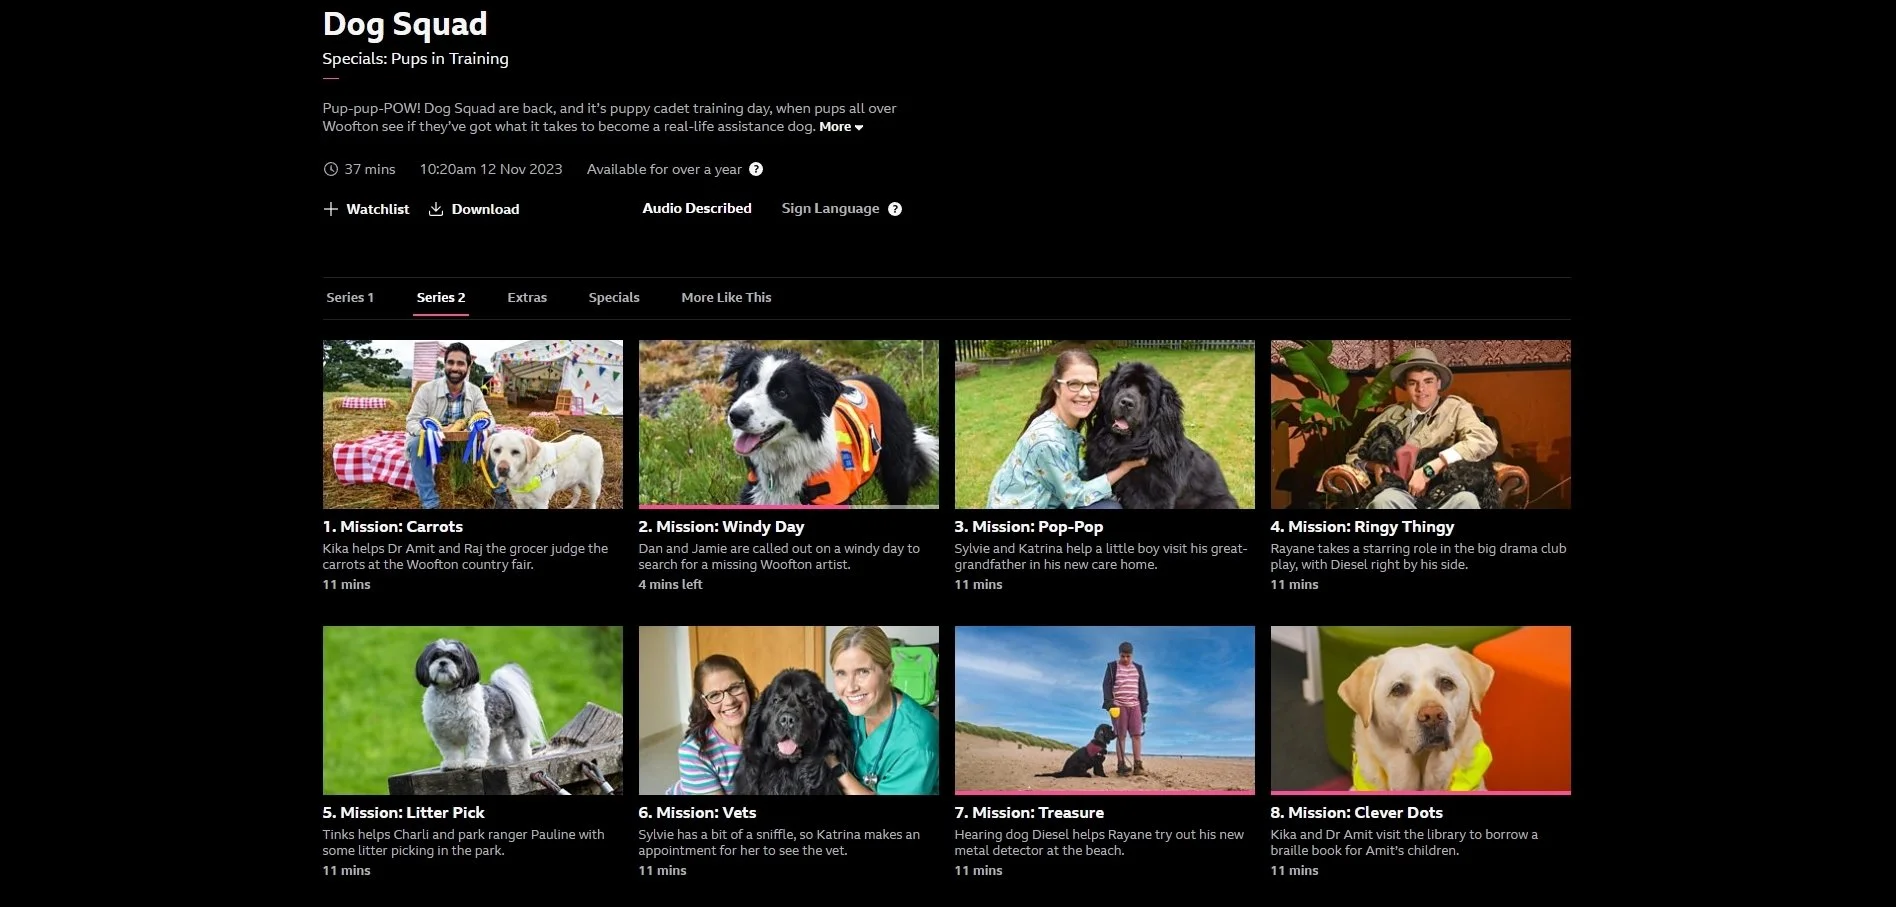The height and width of the screenshot is (907, 1896).
Task: Click the '4 mins left' text
Action: tap(670, 585)
